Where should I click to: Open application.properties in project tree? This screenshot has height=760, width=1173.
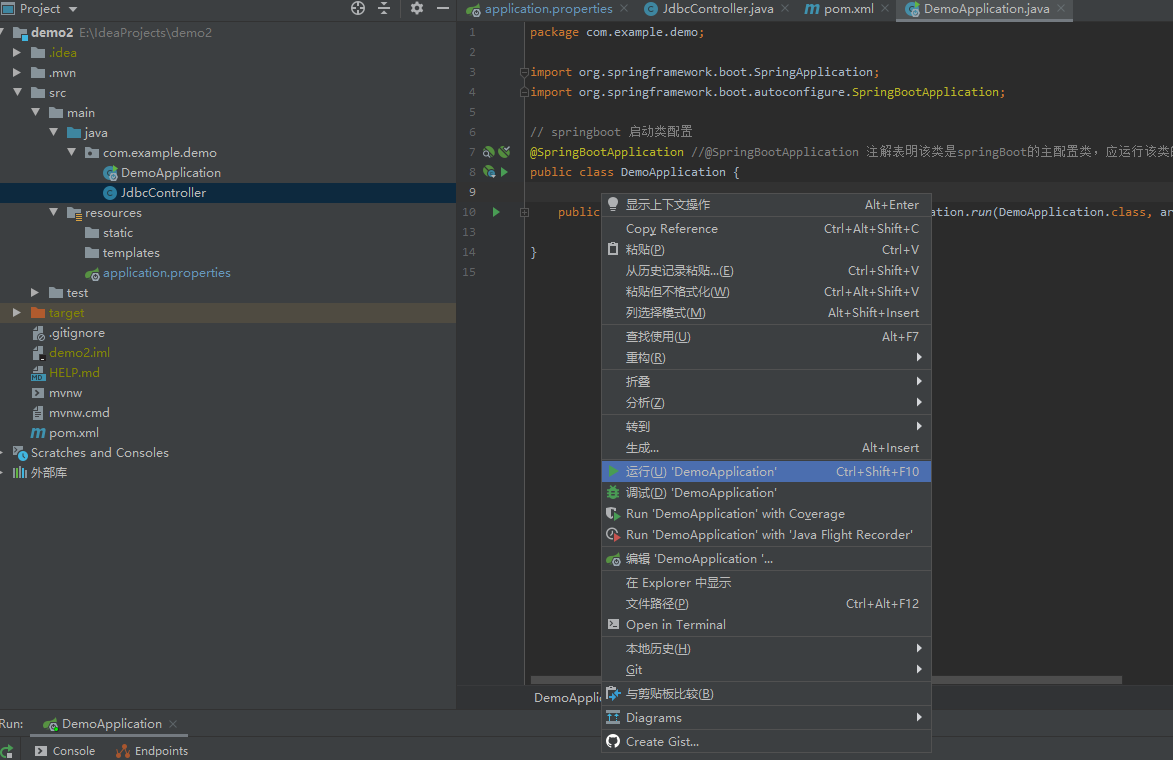[166, 273]
